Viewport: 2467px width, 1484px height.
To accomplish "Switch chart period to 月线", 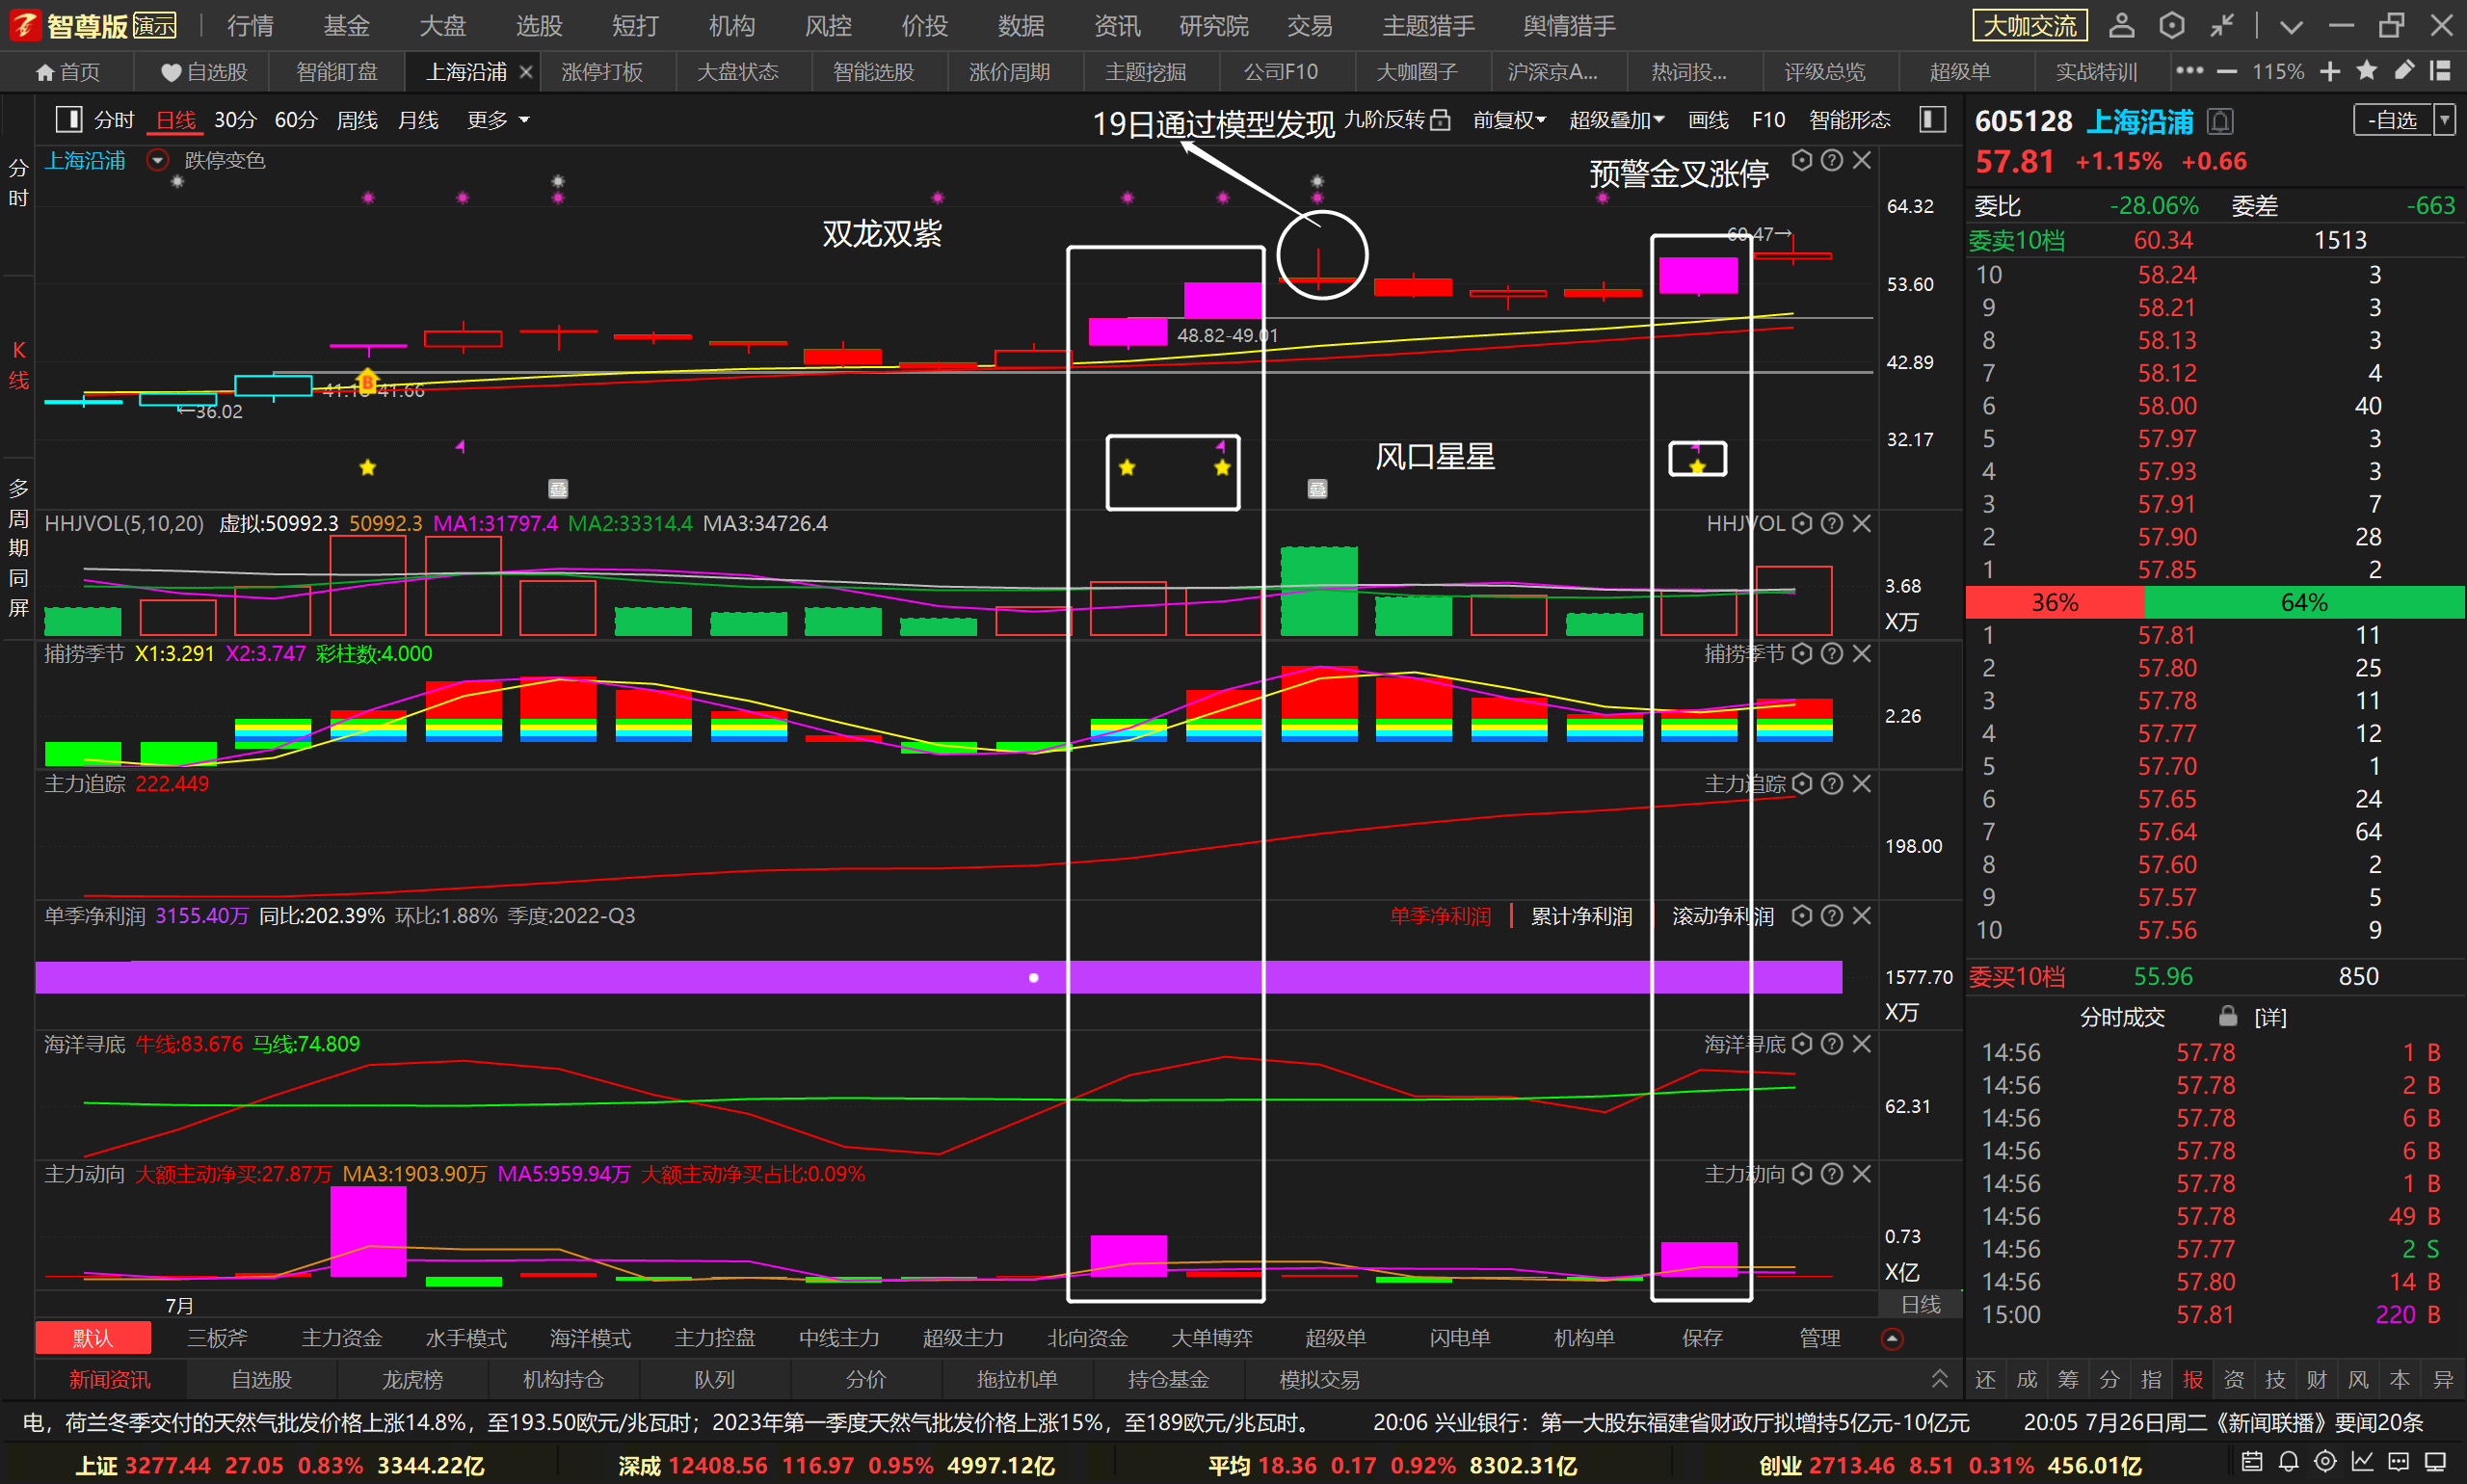I will click(x=418, y=120).
